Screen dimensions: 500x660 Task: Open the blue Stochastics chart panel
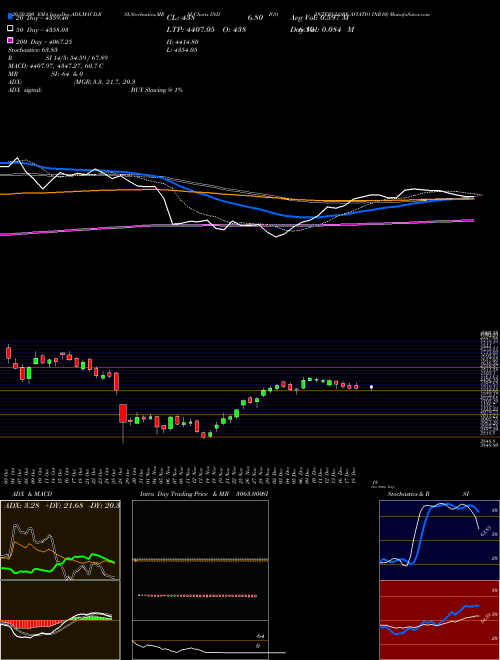[x=439, y=540]
